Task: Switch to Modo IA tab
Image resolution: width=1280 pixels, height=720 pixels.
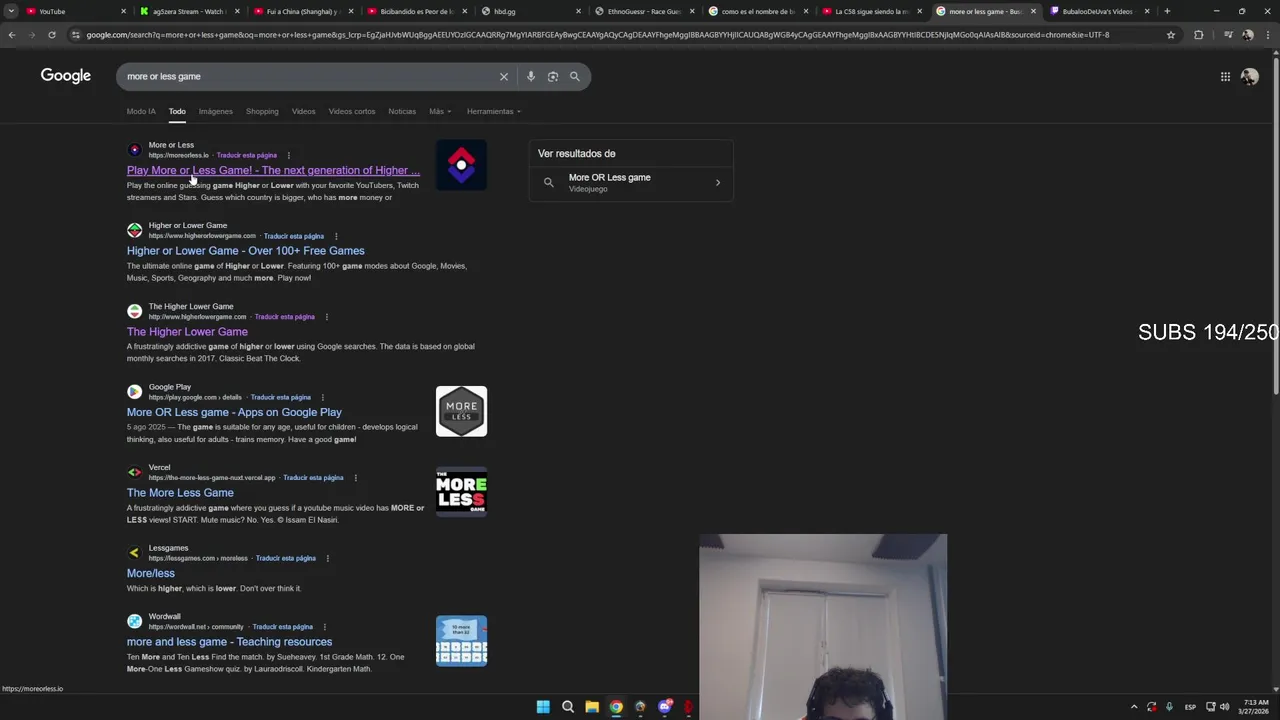Action: point(141,111)
